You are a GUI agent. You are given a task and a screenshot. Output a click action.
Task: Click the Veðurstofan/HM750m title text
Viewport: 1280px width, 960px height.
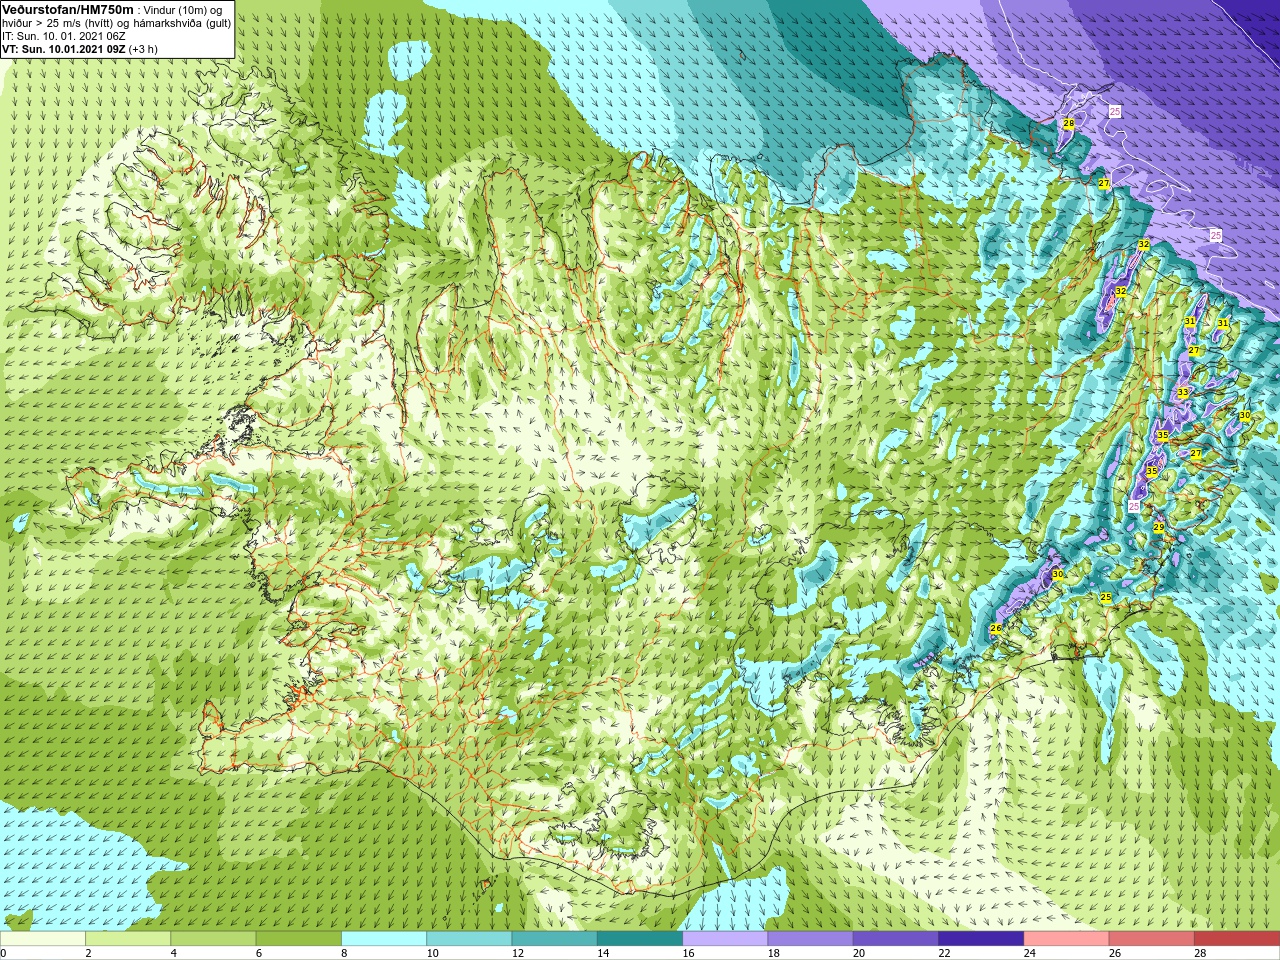(67, 9)
